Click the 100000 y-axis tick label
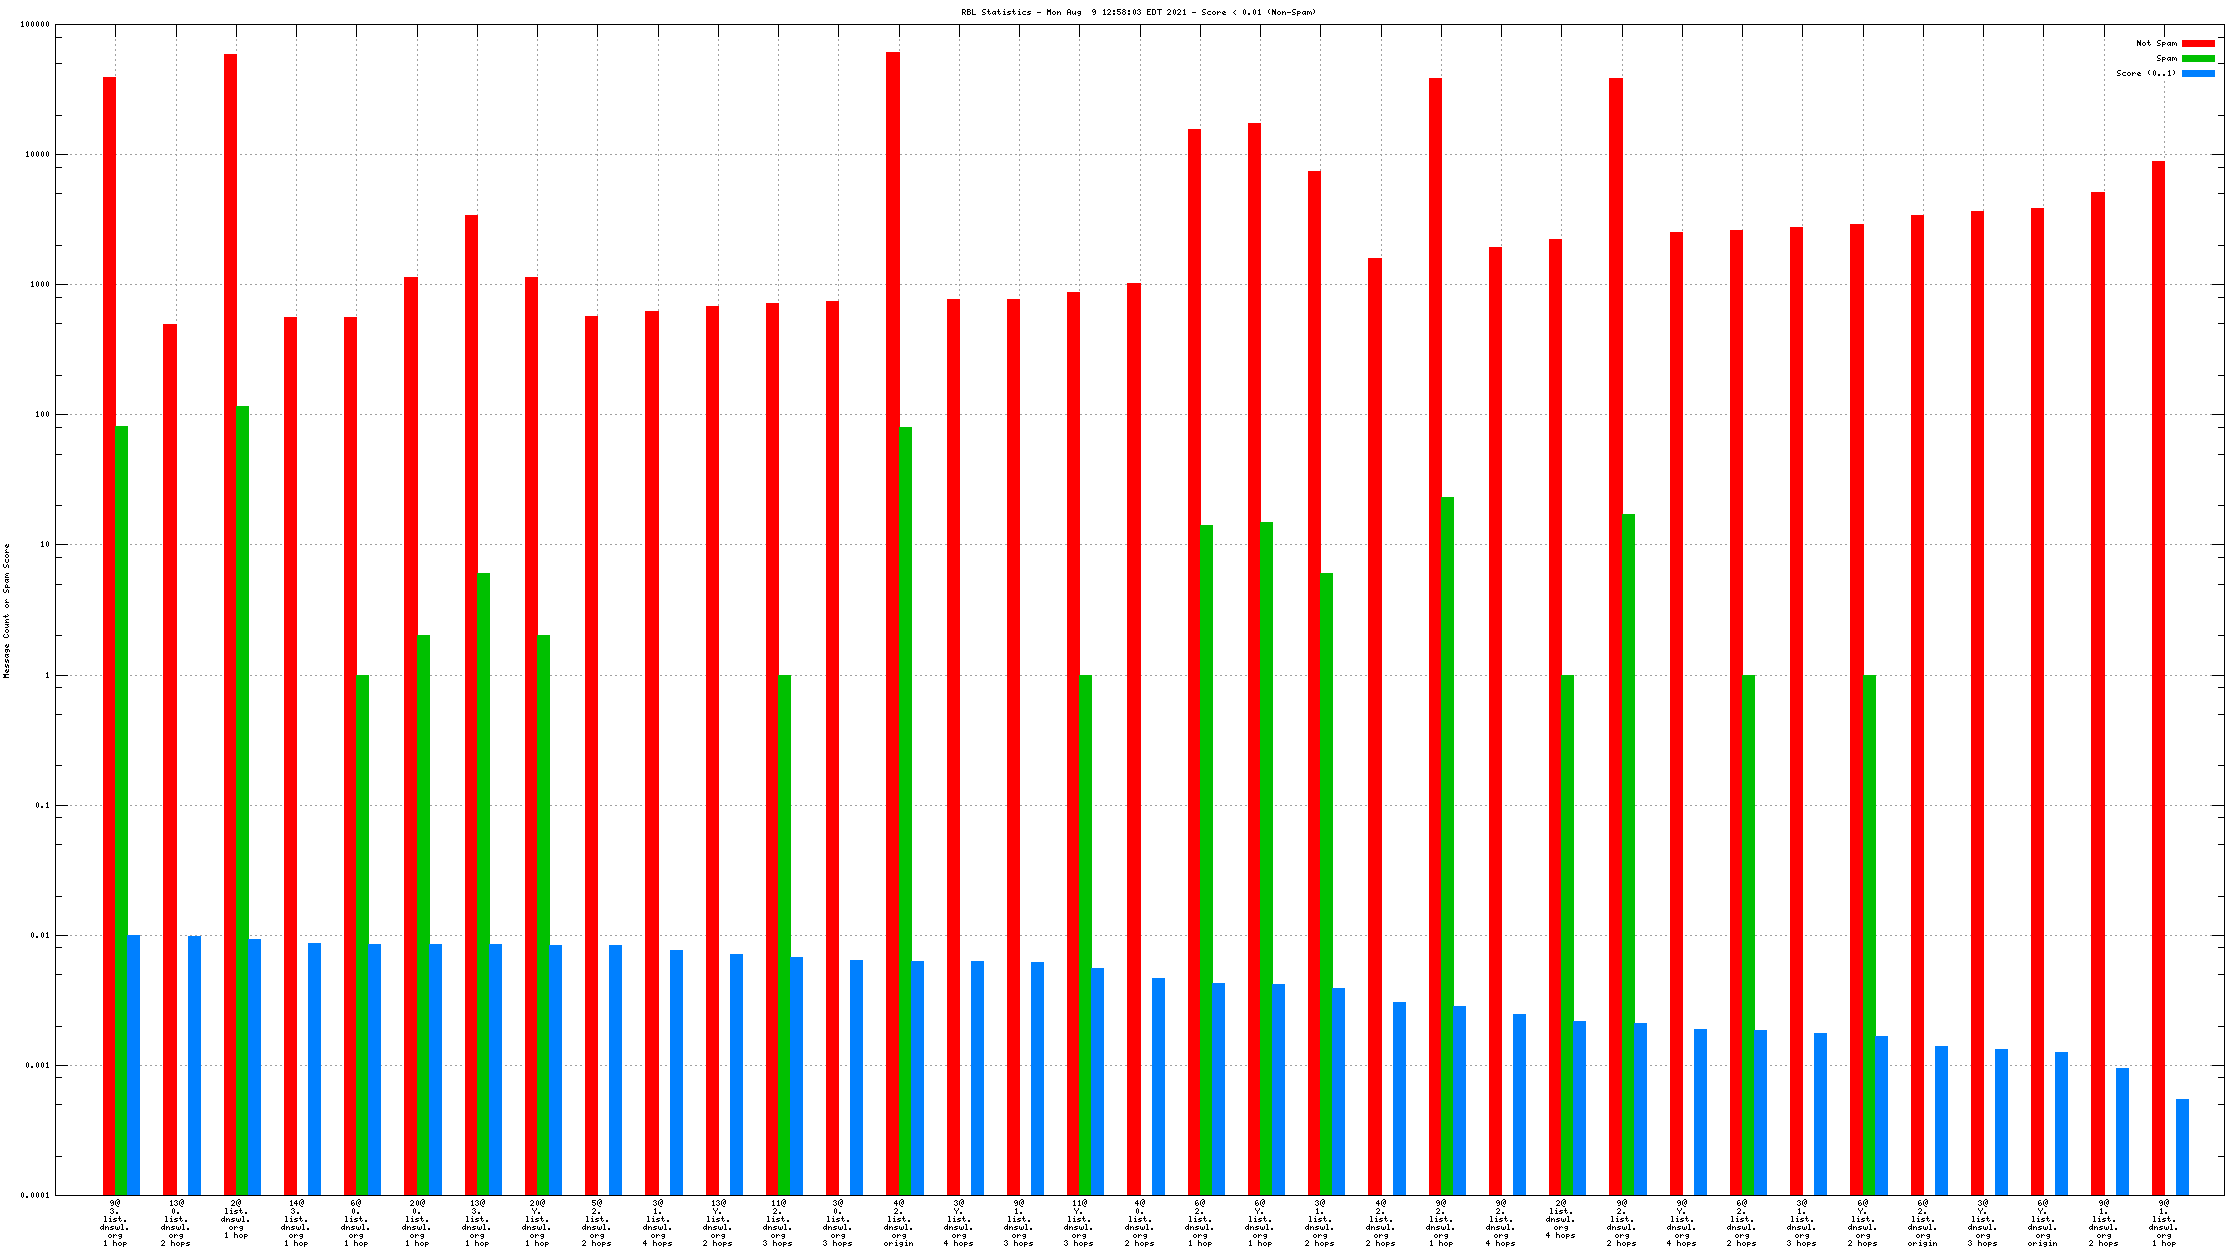The height and width of the screenshot is (1260, 2240). tap(35, 25)
